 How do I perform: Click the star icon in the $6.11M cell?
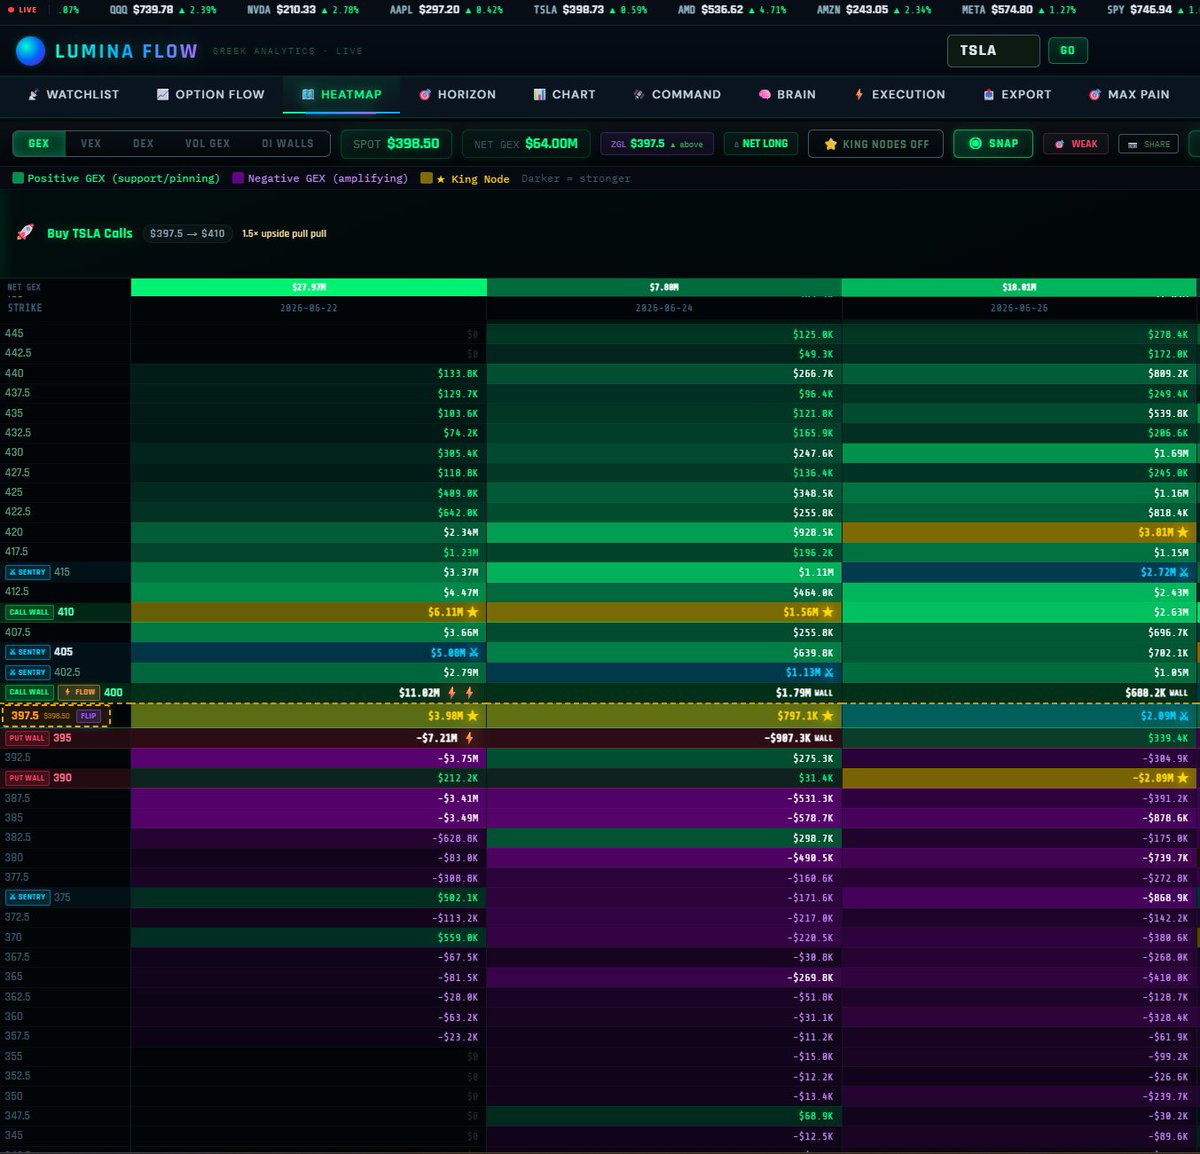(473, 612)
